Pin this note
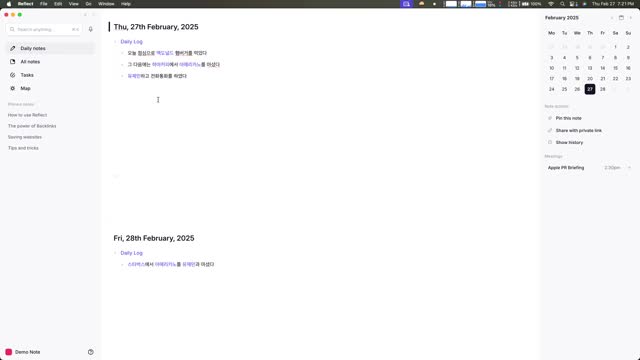The height and width of the screenshot is (360, 640). [x=569, y=118]
